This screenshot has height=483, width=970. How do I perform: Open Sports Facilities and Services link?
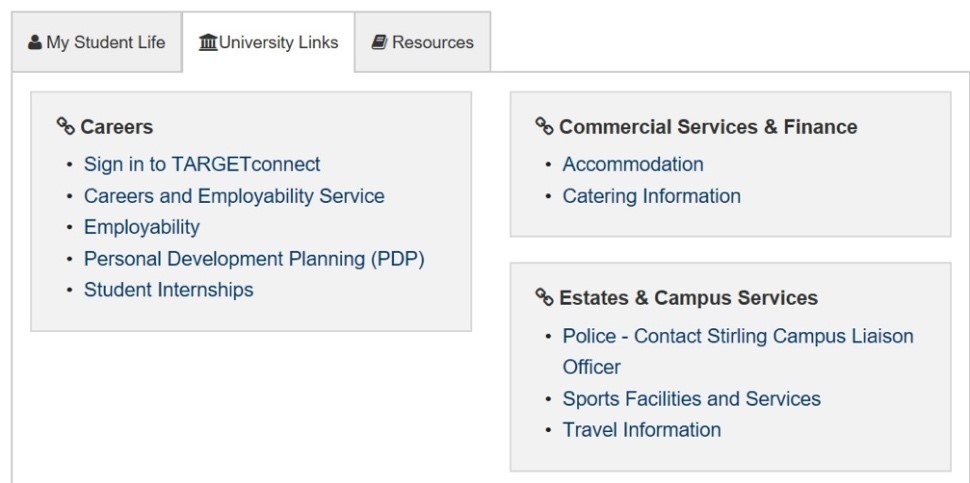point(692,399)
